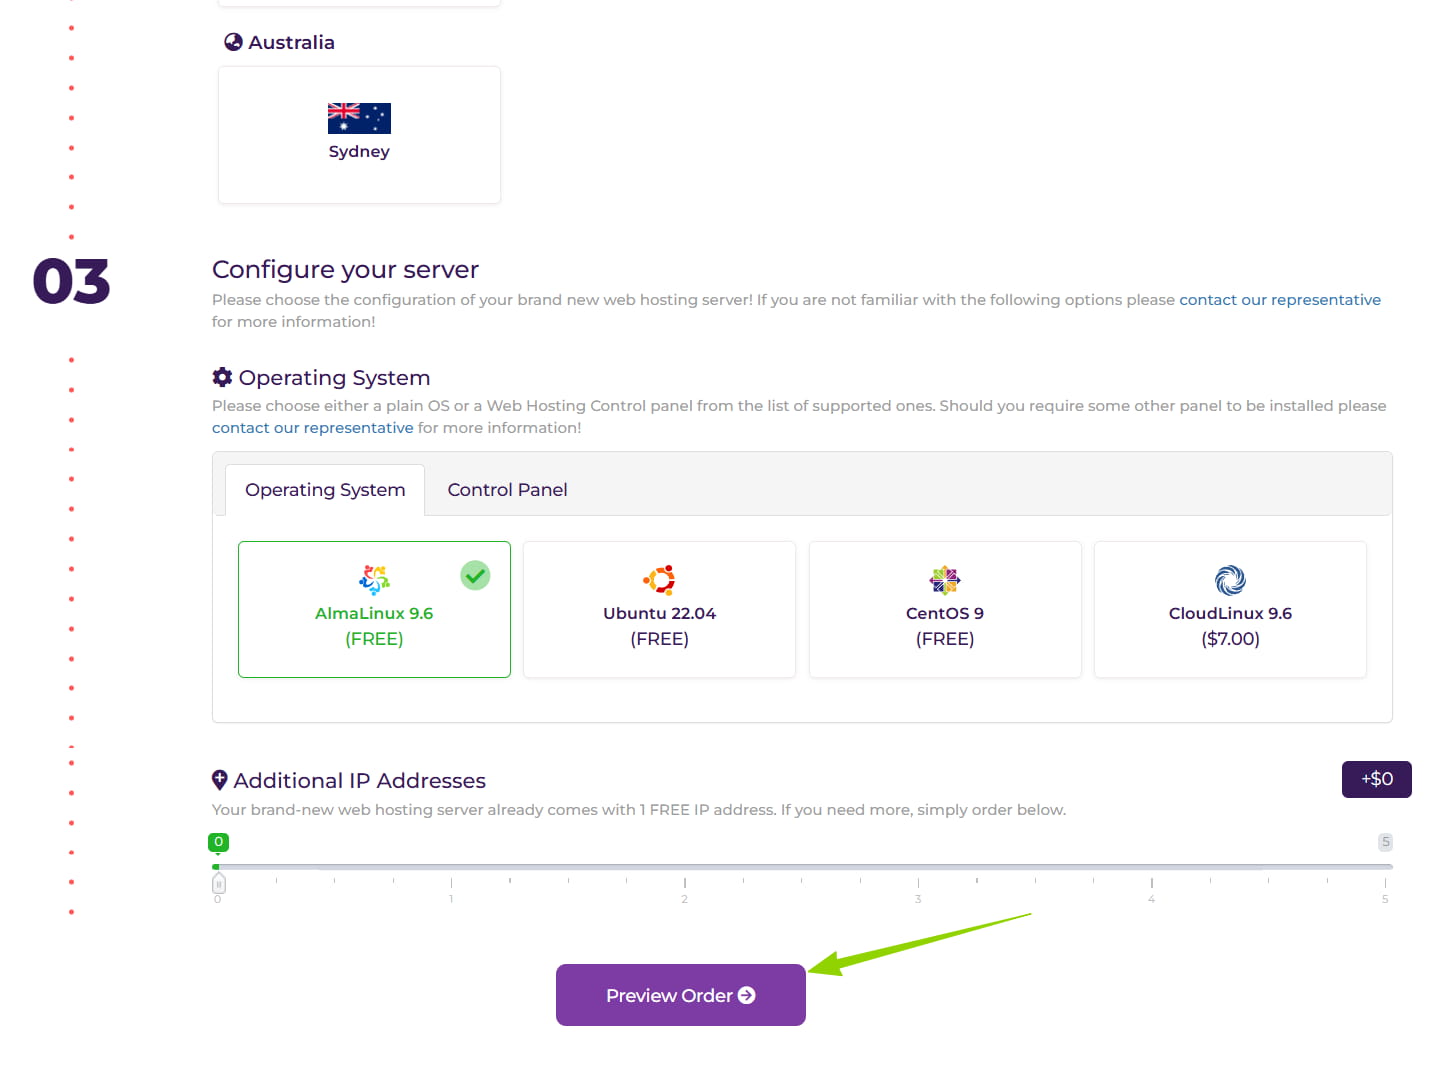Click the Ubuntu logo icon
Image resolution: width=1444 pixels, height=1074 pixels.
click(659, 580)
